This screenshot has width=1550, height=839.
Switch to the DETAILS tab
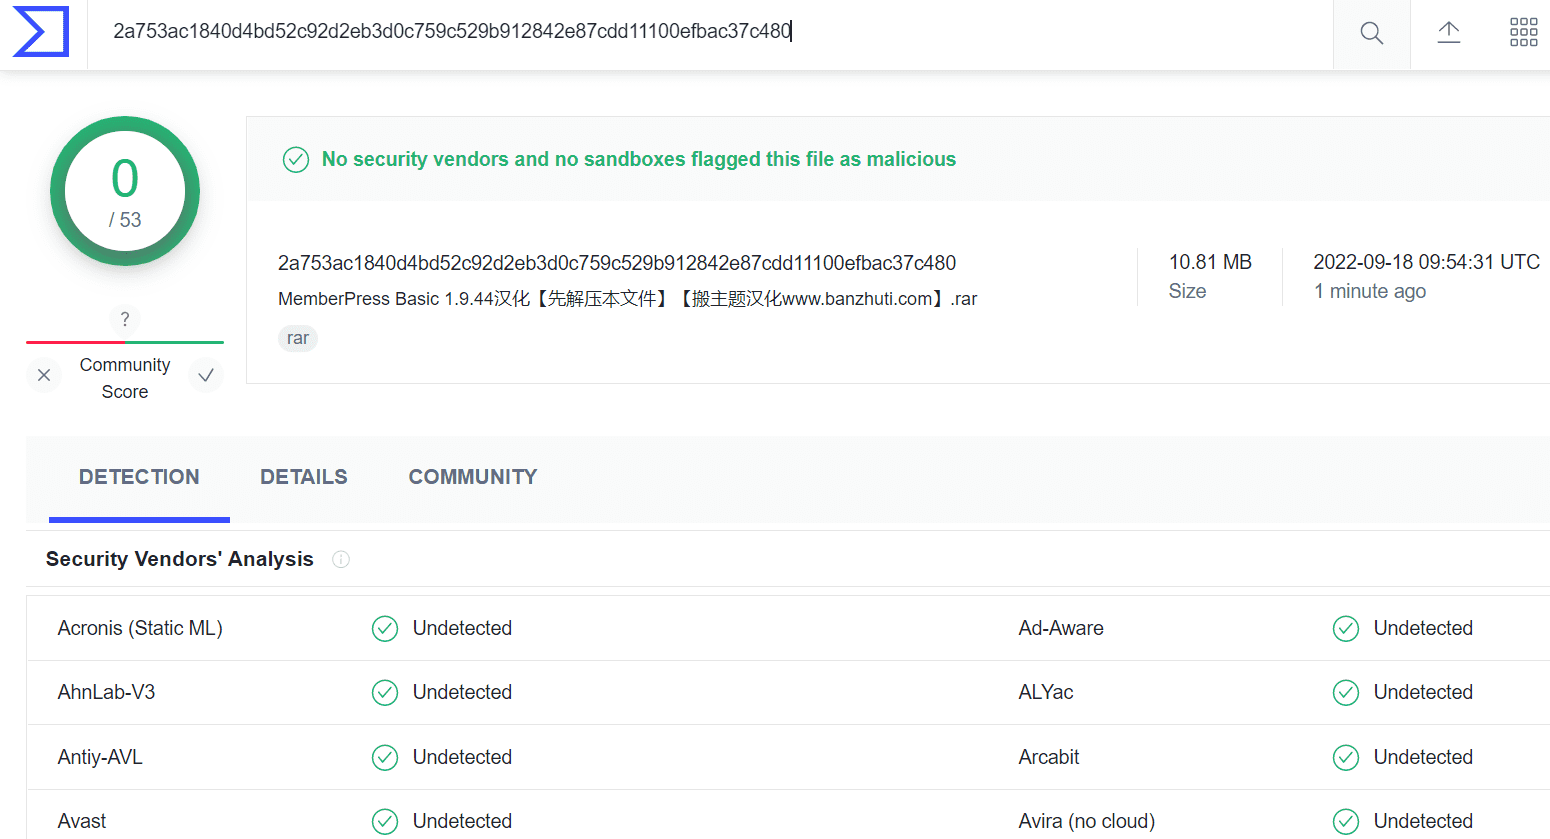tap(304, 477)
